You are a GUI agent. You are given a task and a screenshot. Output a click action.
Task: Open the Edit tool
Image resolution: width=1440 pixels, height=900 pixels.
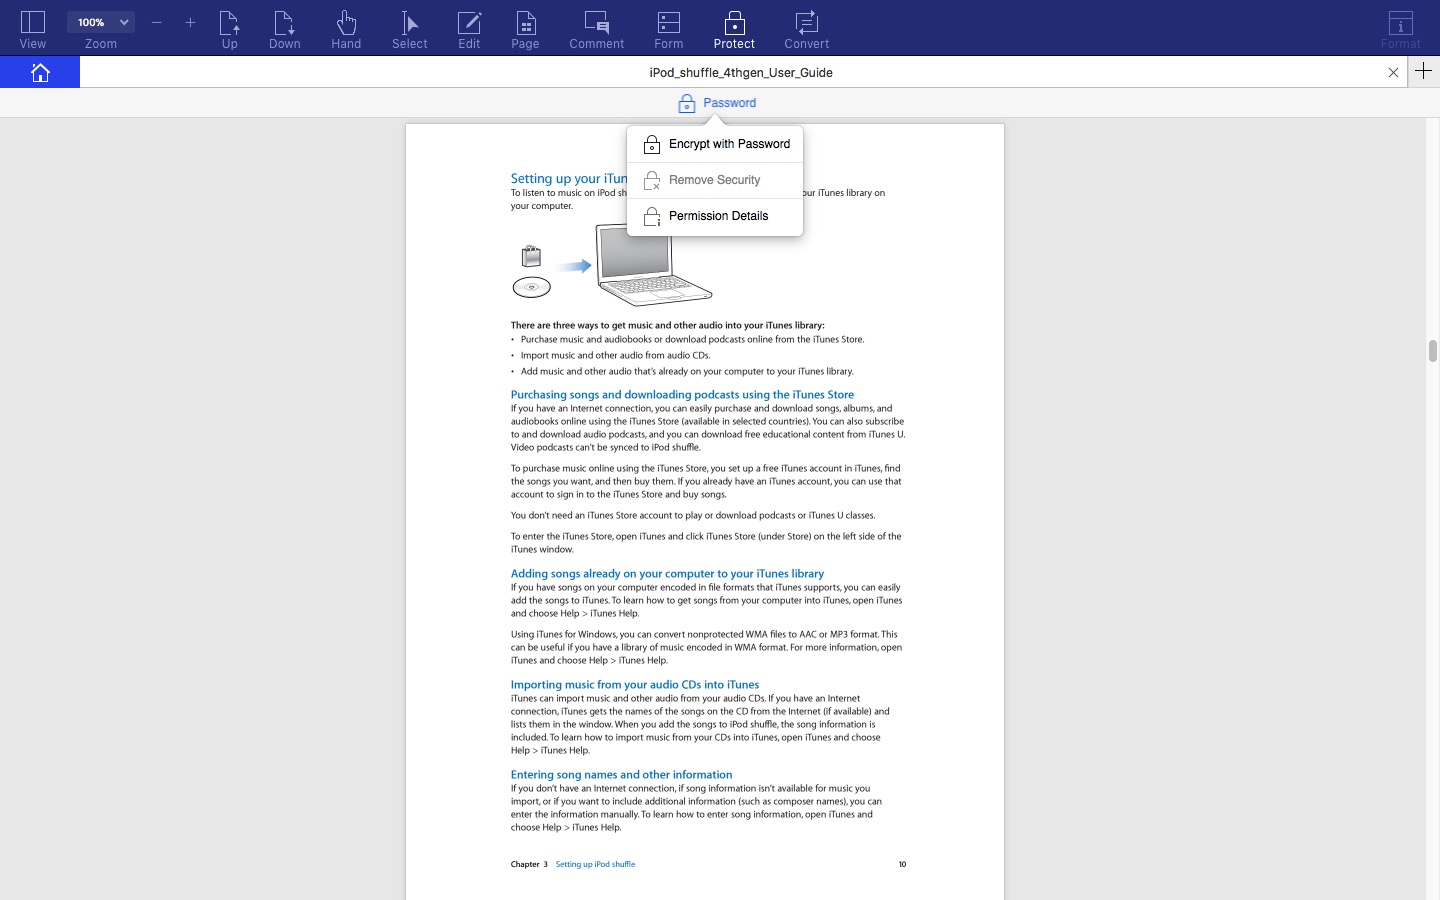point(469,29)
